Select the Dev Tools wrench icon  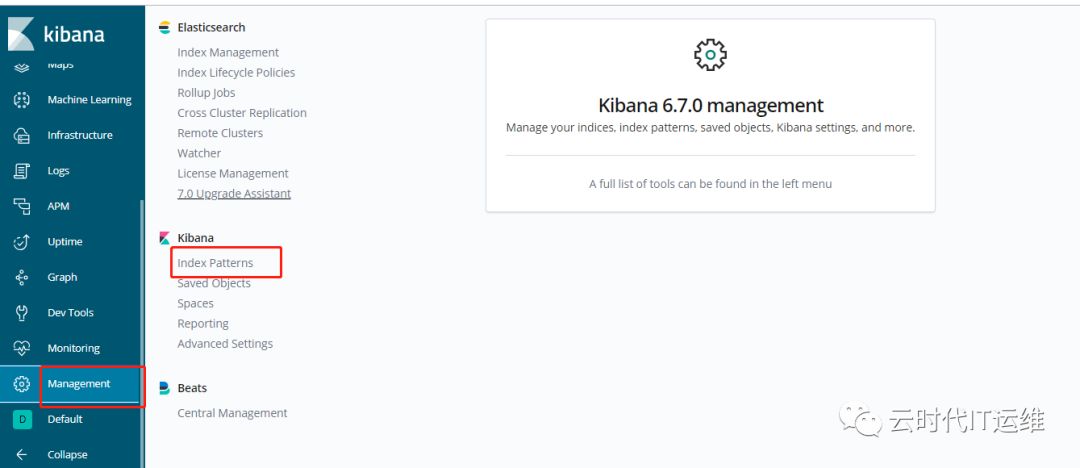tap(22, 313)
